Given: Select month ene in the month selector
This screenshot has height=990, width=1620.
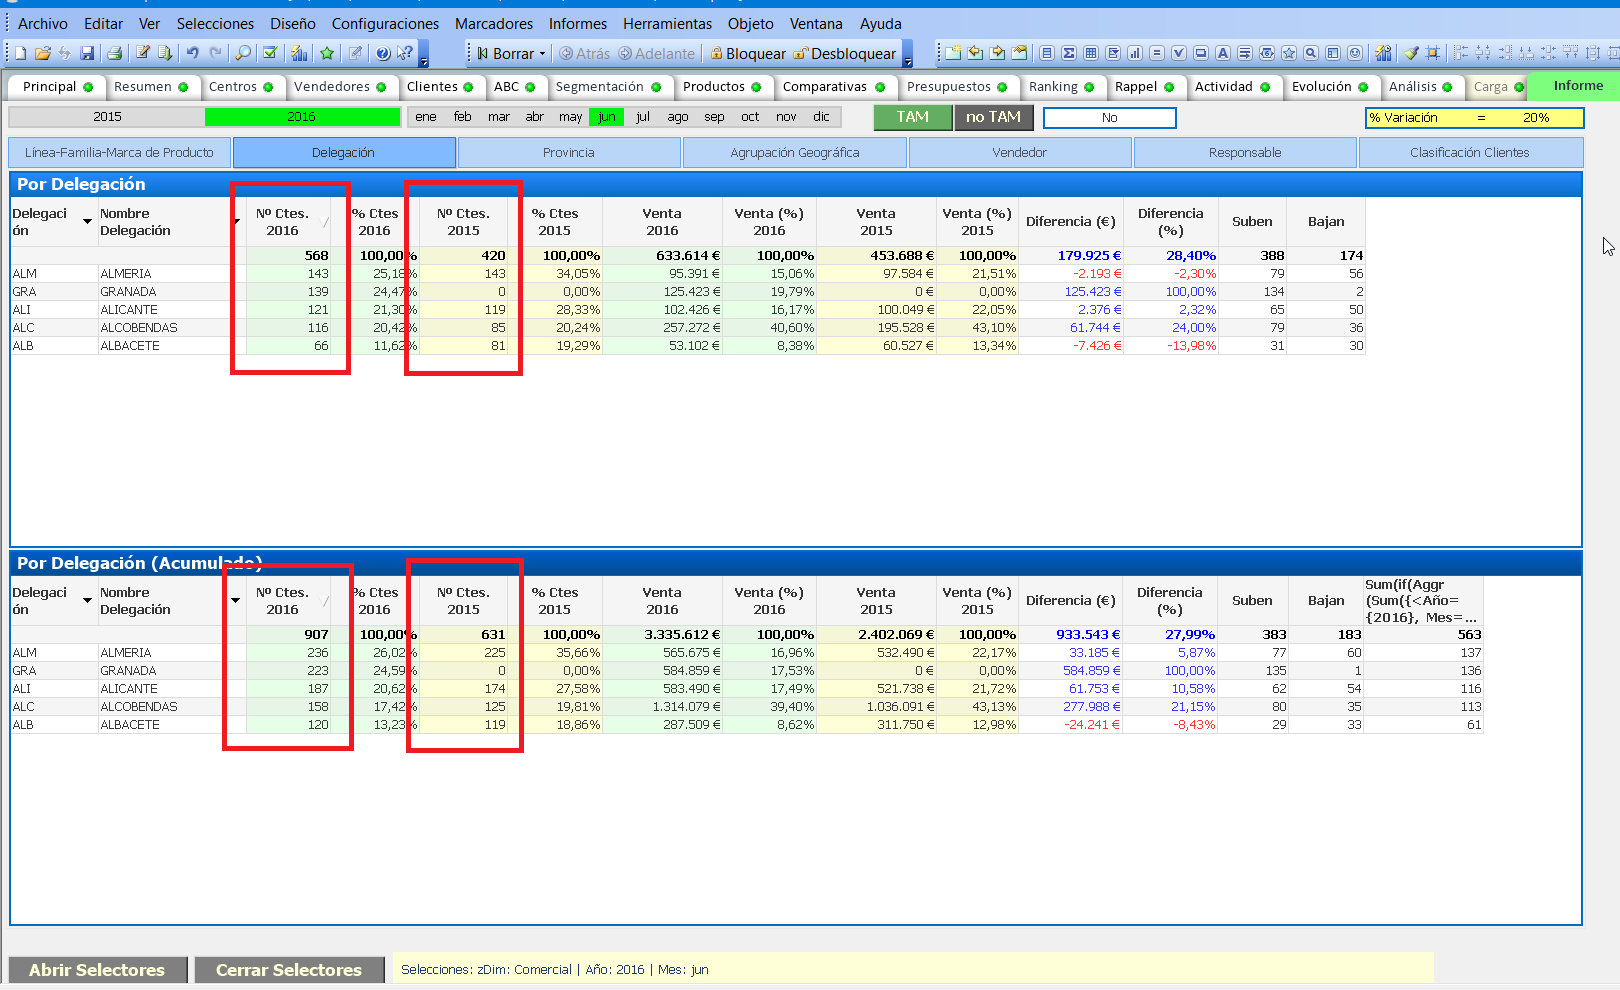Looking at the screenshot, I should click(426, 117).
